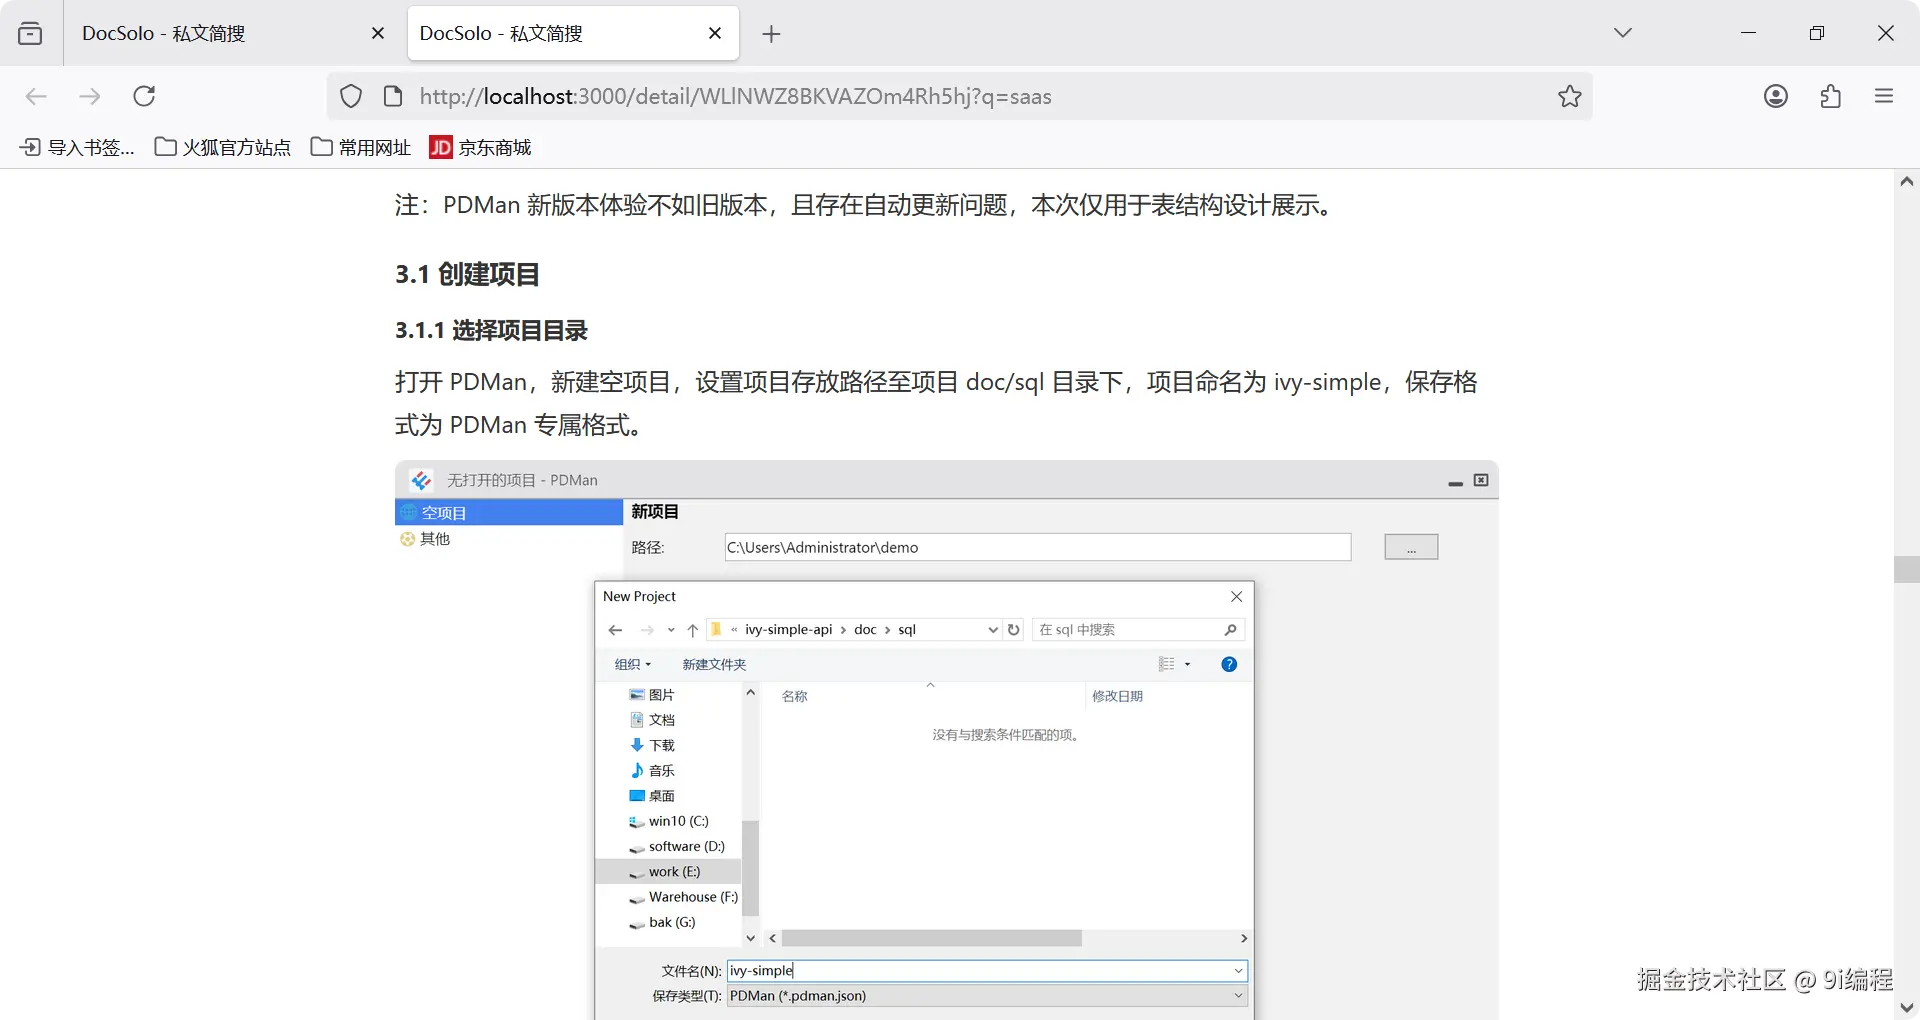Screen dimensions: 1920x1020
Task: Click the page vertical scrollbar thumb
Action: (1906, 569)
